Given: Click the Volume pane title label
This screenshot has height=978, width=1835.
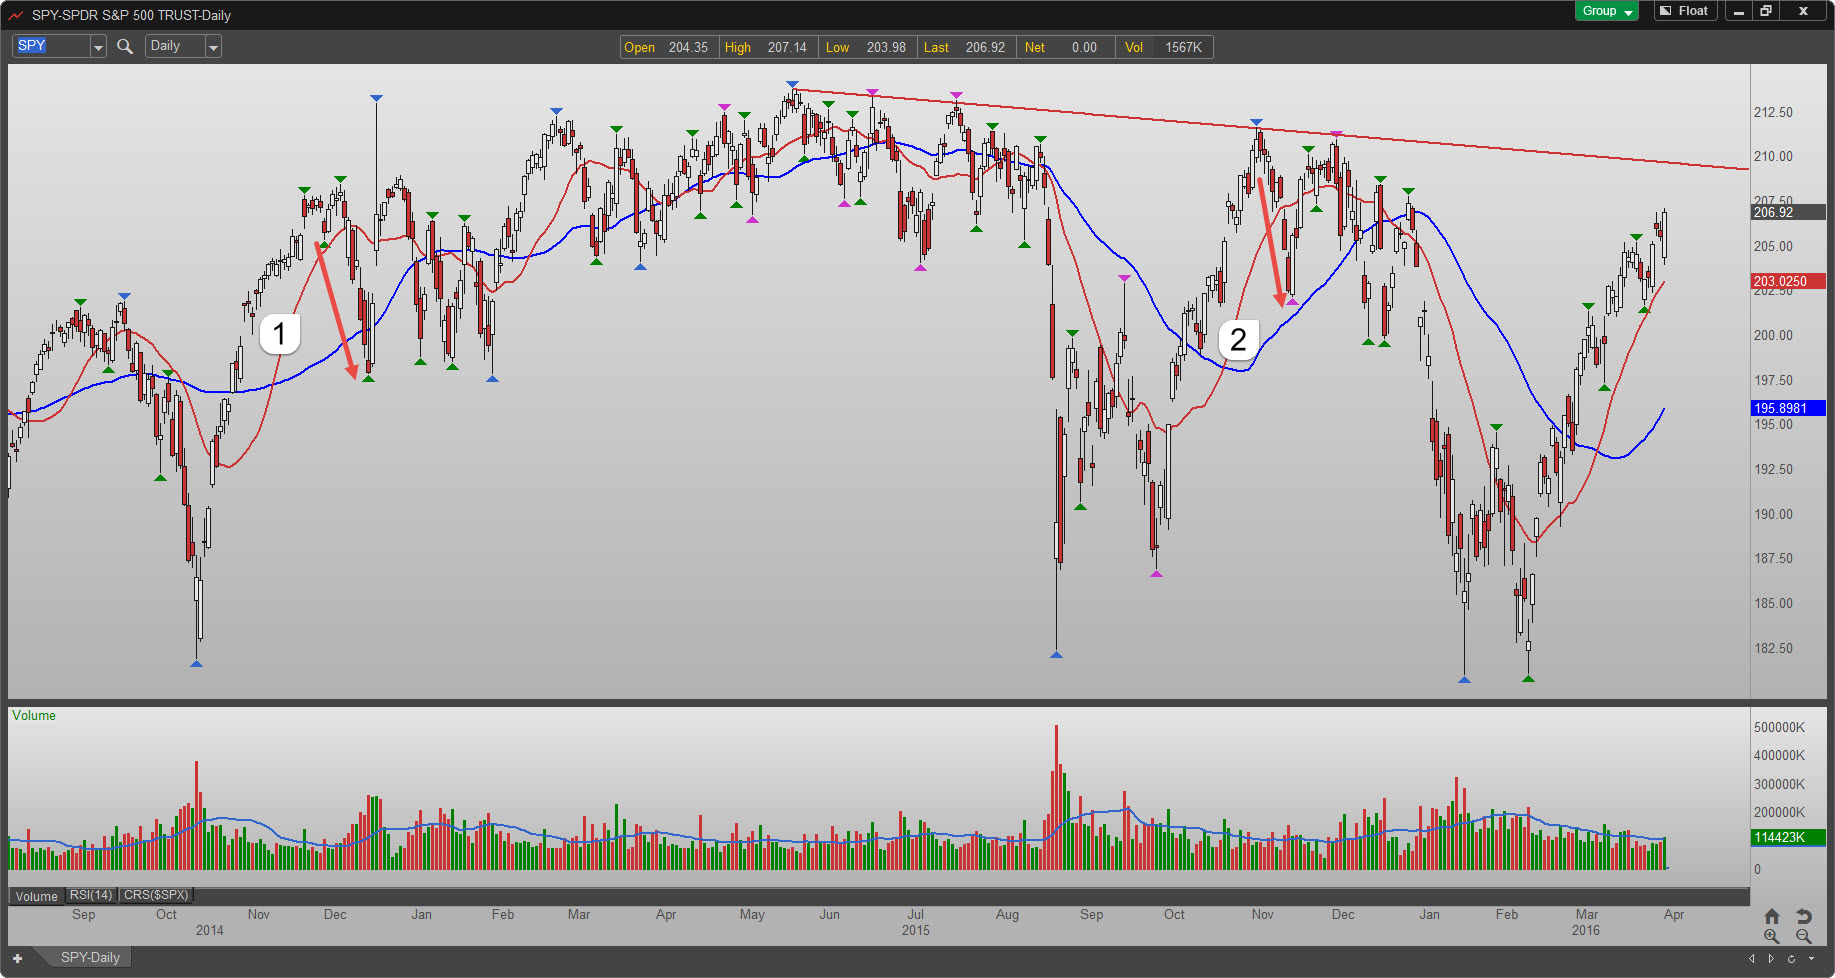Looking at the screenshot, I should 34,715.
